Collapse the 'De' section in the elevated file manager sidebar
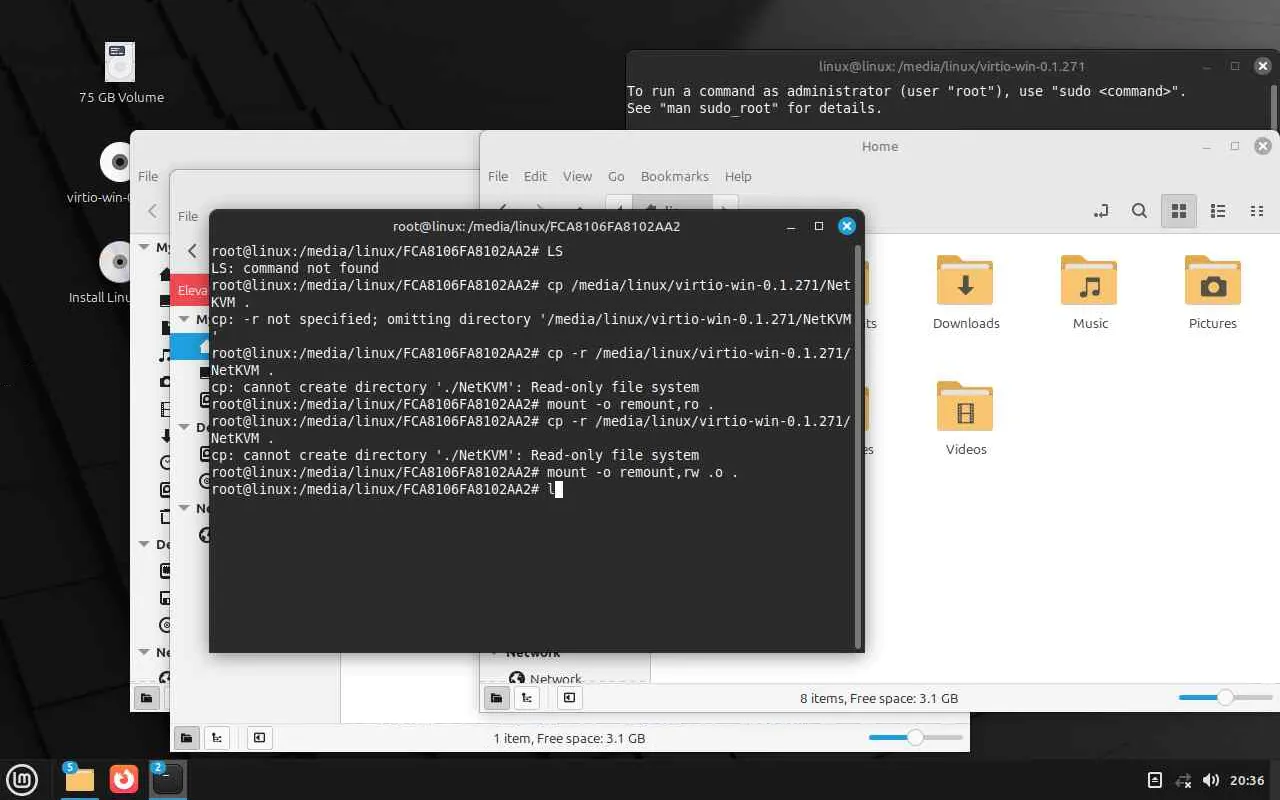 (184, 427)
